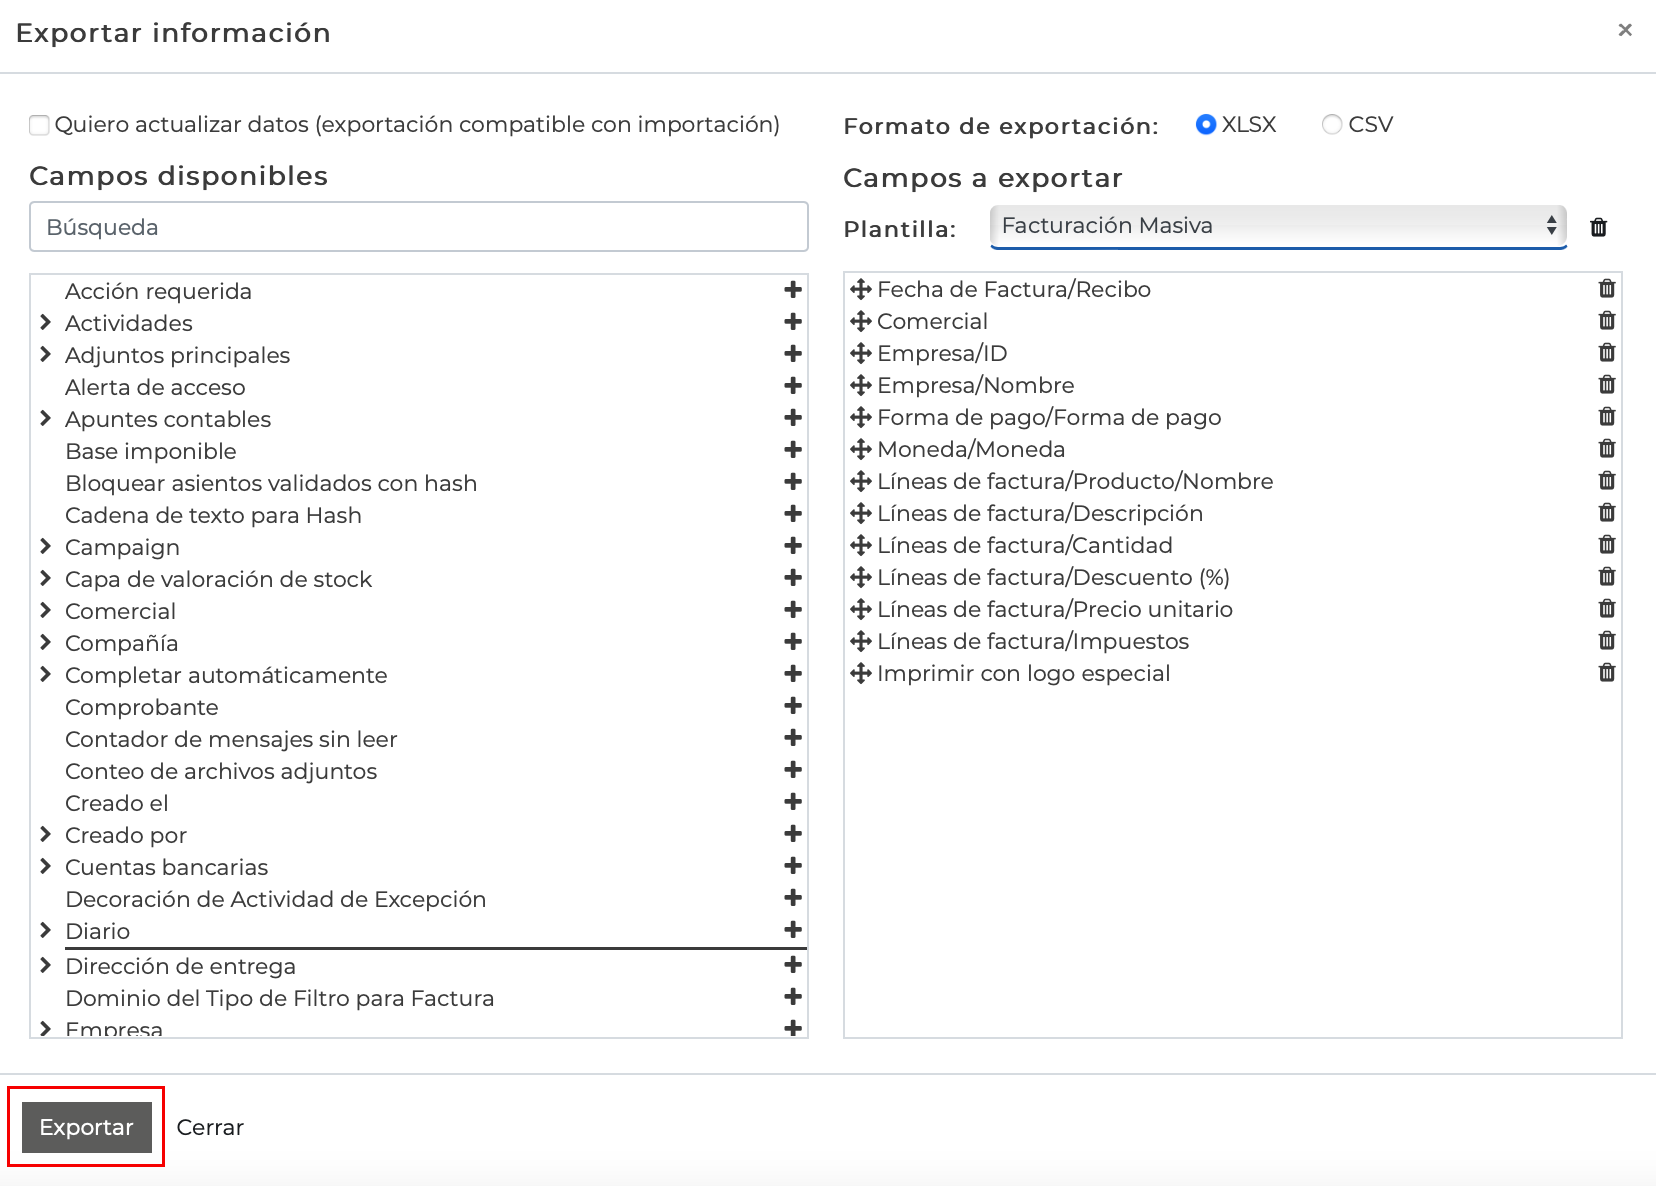Click Cerrar to dismiss the dialog
Viewport: 1656px width, 1186px height.
coord(209,1127)
